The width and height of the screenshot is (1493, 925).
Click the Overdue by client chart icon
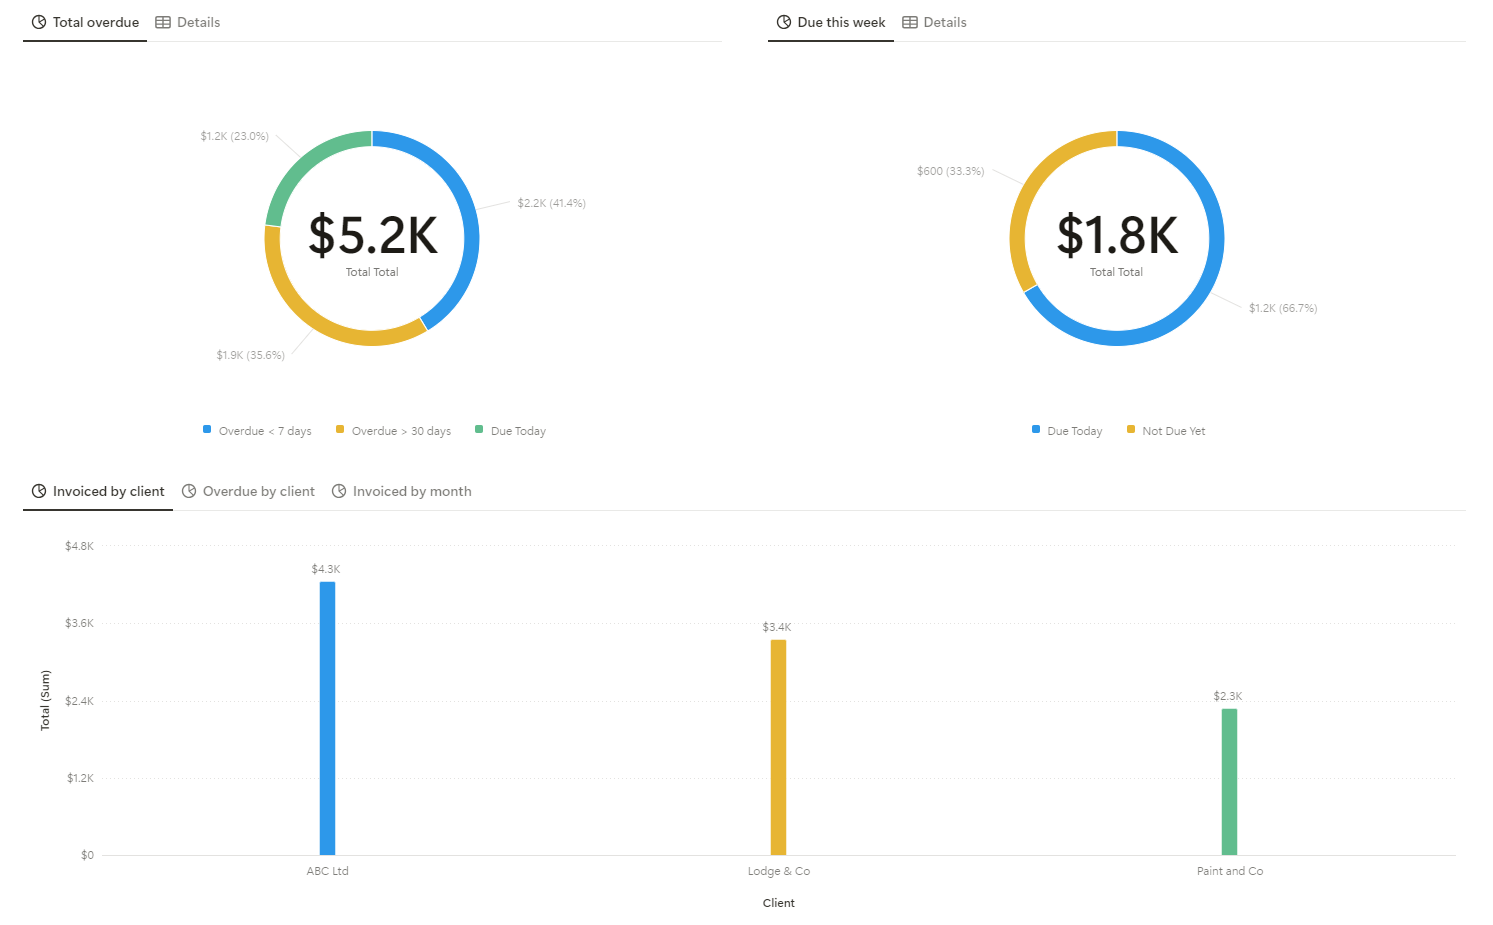(x=189, y=491)
